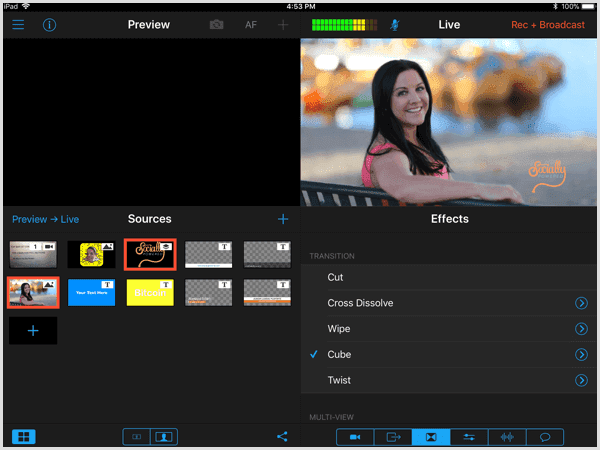Add a new source with Sources plus

pos(283,219)
